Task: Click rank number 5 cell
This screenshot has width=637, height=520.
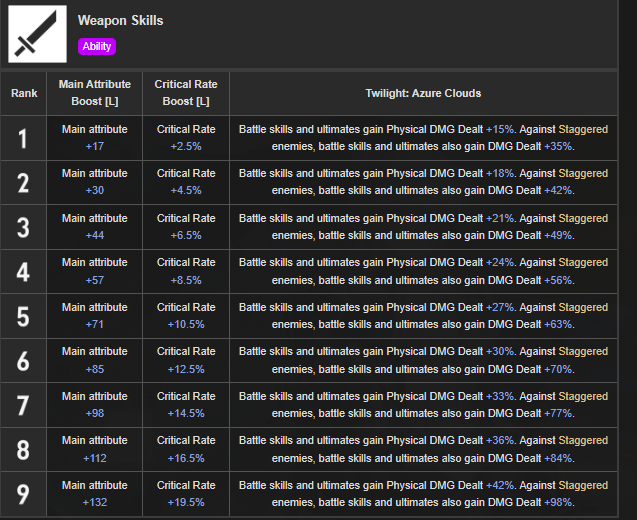Action: (24, 316)
